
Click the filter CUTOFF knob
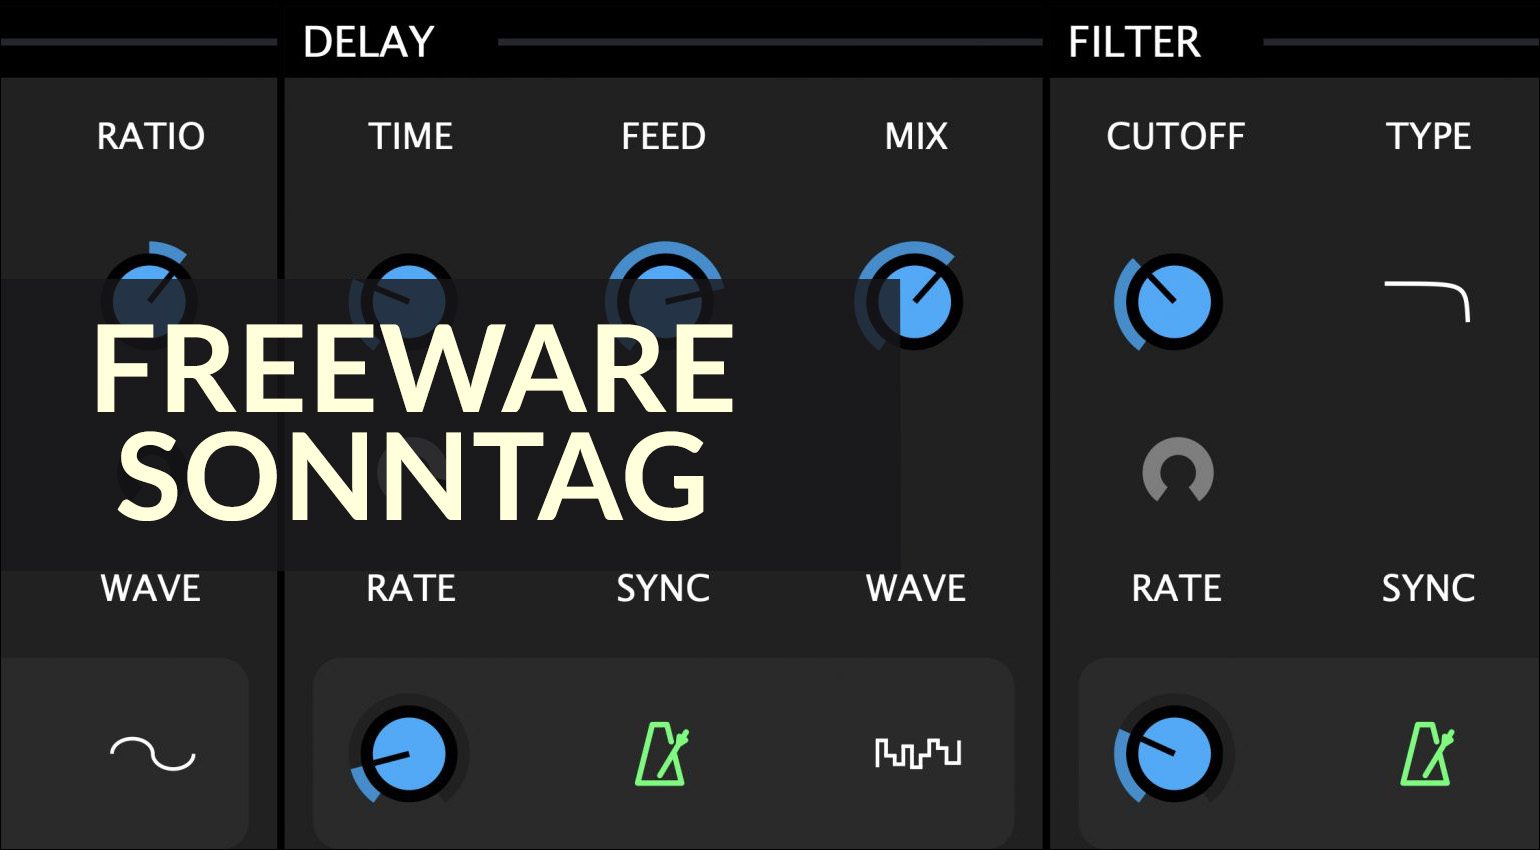point(1168,301)
